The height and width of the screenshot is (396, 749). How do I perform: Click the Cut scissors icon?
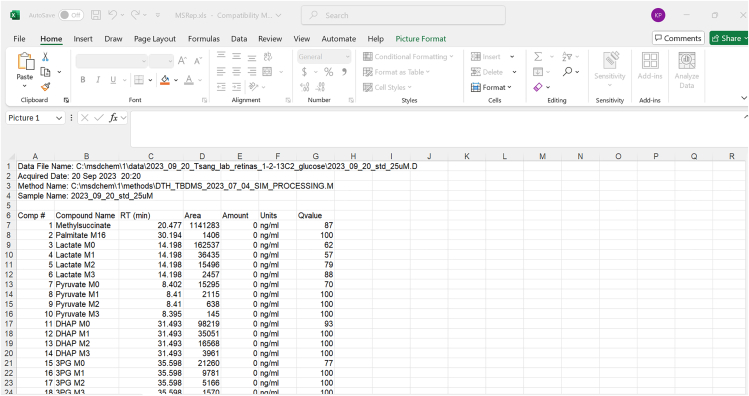pyautogui.click(x=45, y=57)
